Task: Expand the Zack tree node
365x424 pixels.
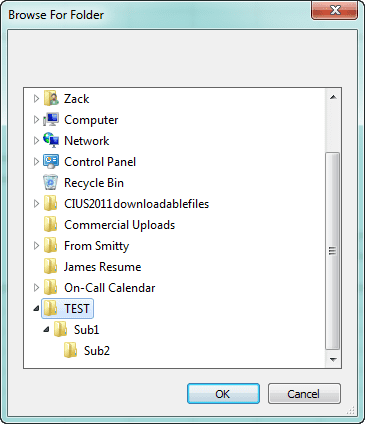Action: click(36, 99)
